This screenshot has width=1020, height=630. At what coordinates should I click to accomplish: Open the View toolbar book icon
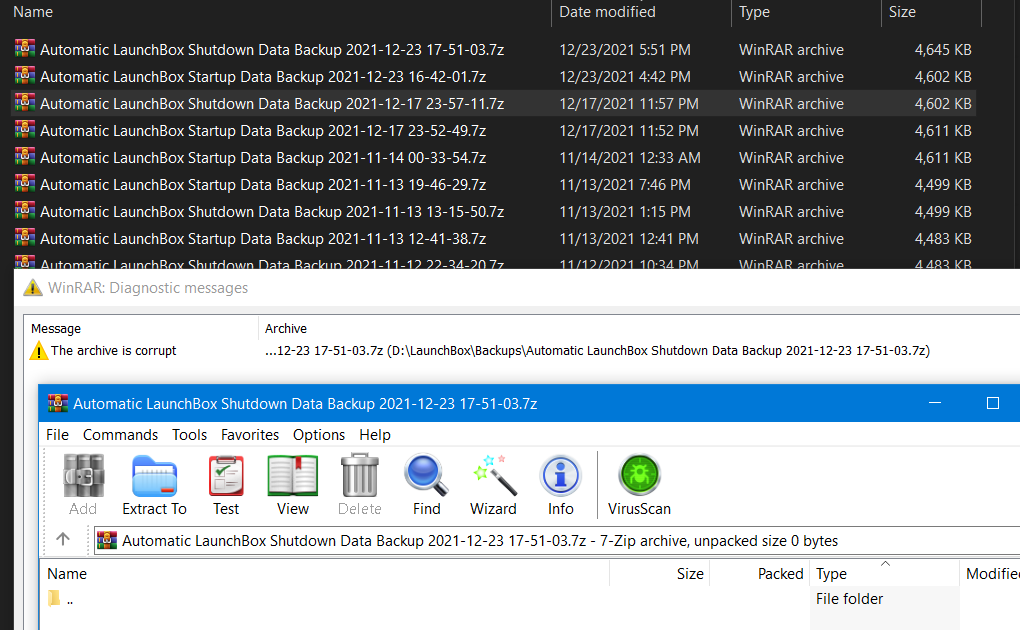293,476
